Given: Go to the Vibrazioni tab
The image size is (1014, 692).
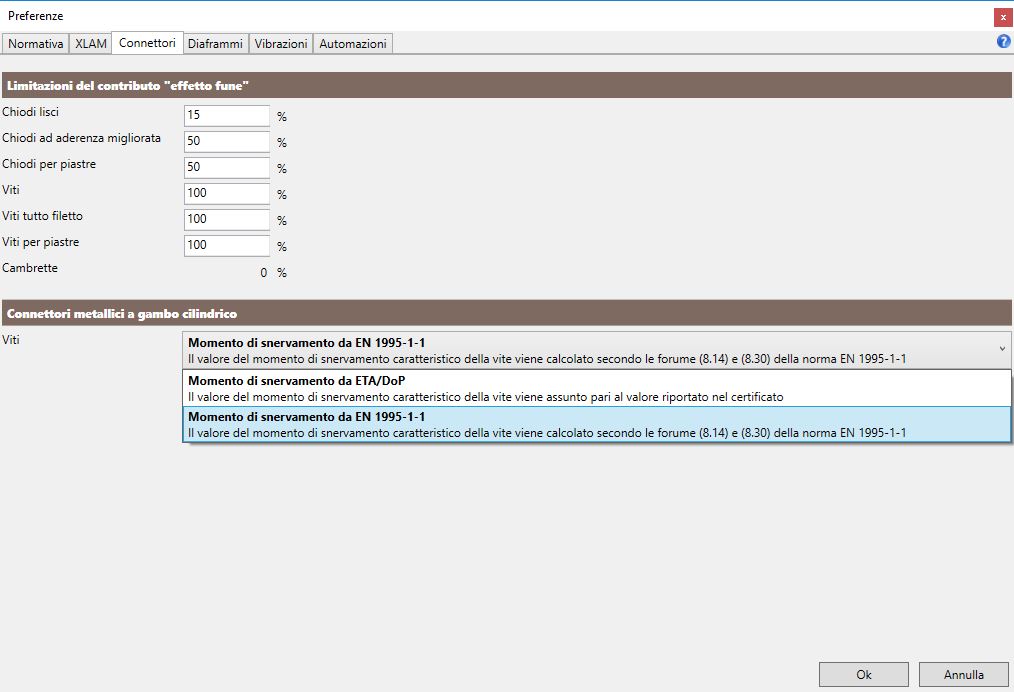Looking at the screenshot, I should (x=281, y=43).
